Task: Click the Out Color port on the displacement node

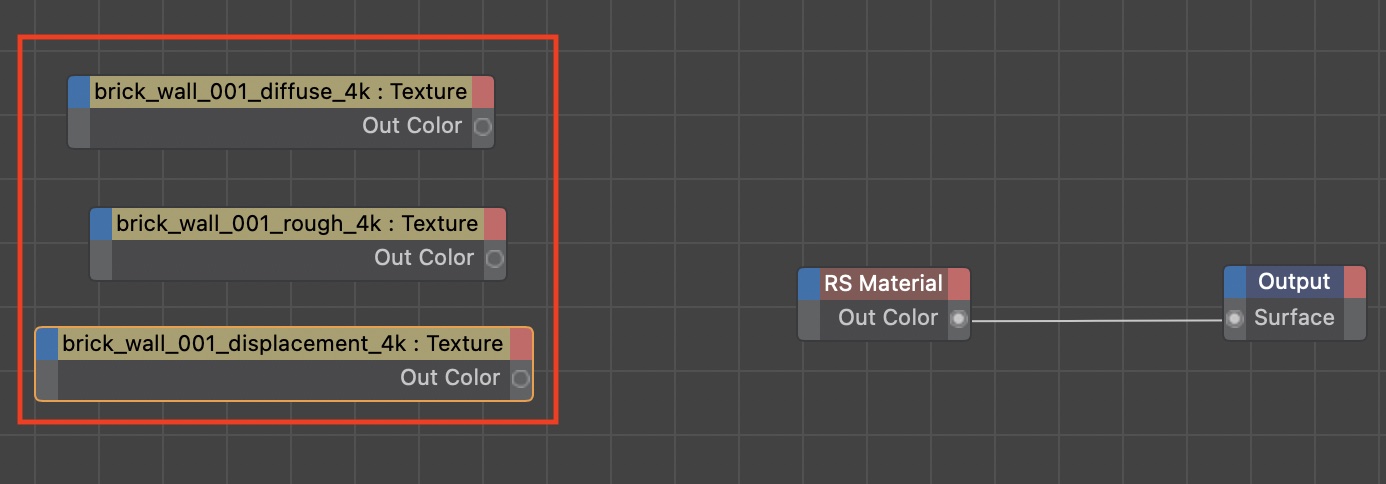Action: tap(520, 379)
